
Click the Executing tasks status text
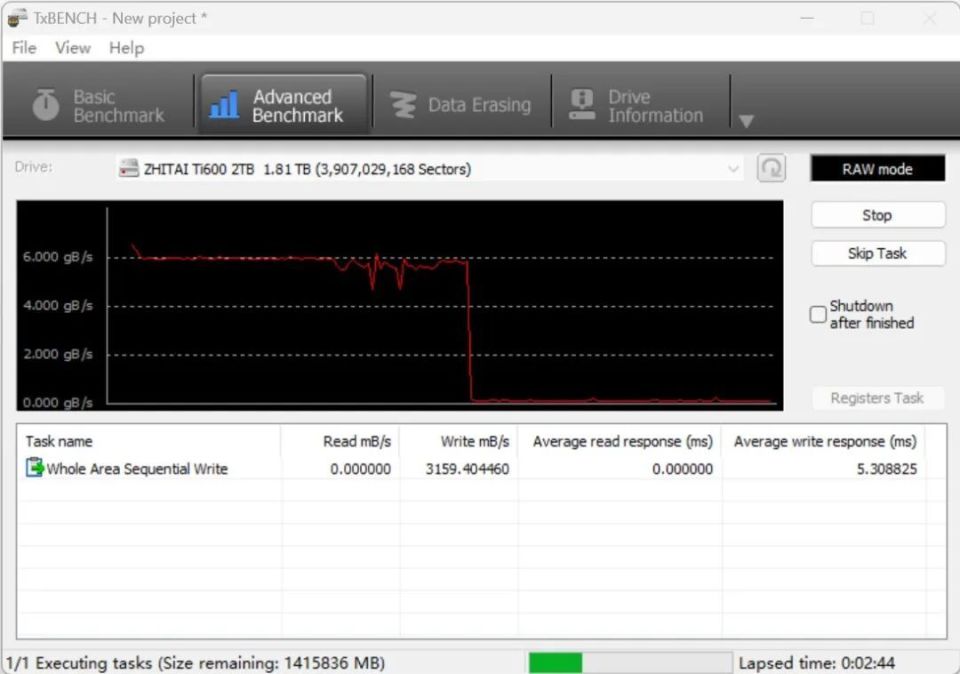click(196, 663)
